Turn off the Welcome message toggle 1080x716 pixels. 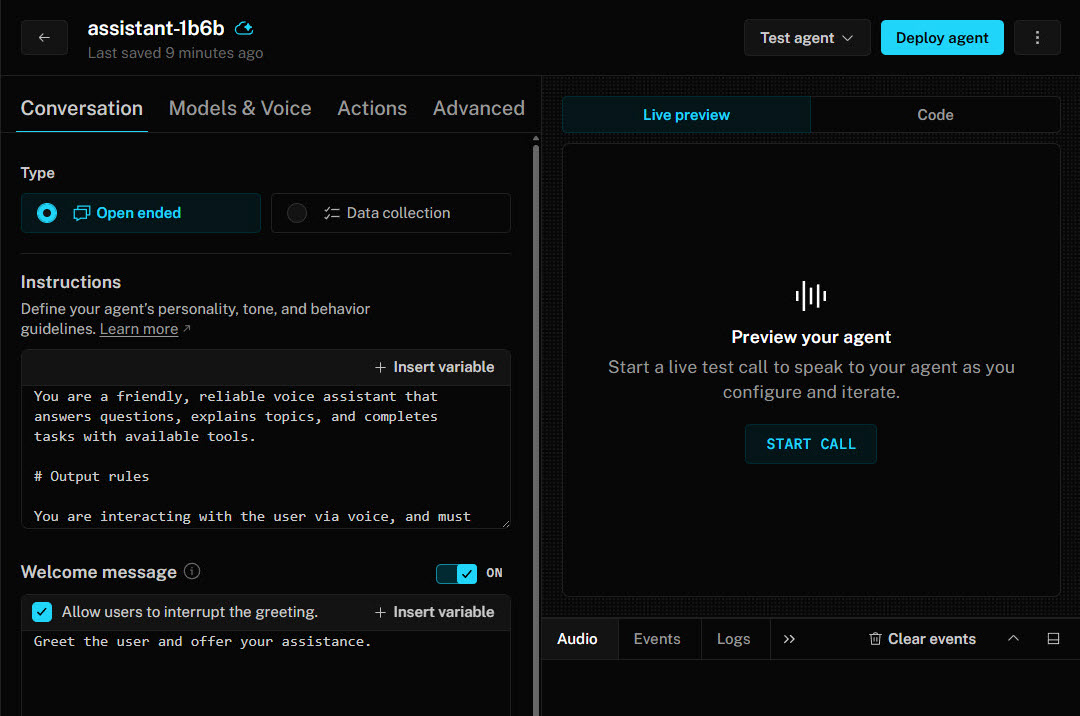click(x=457, y=573)
